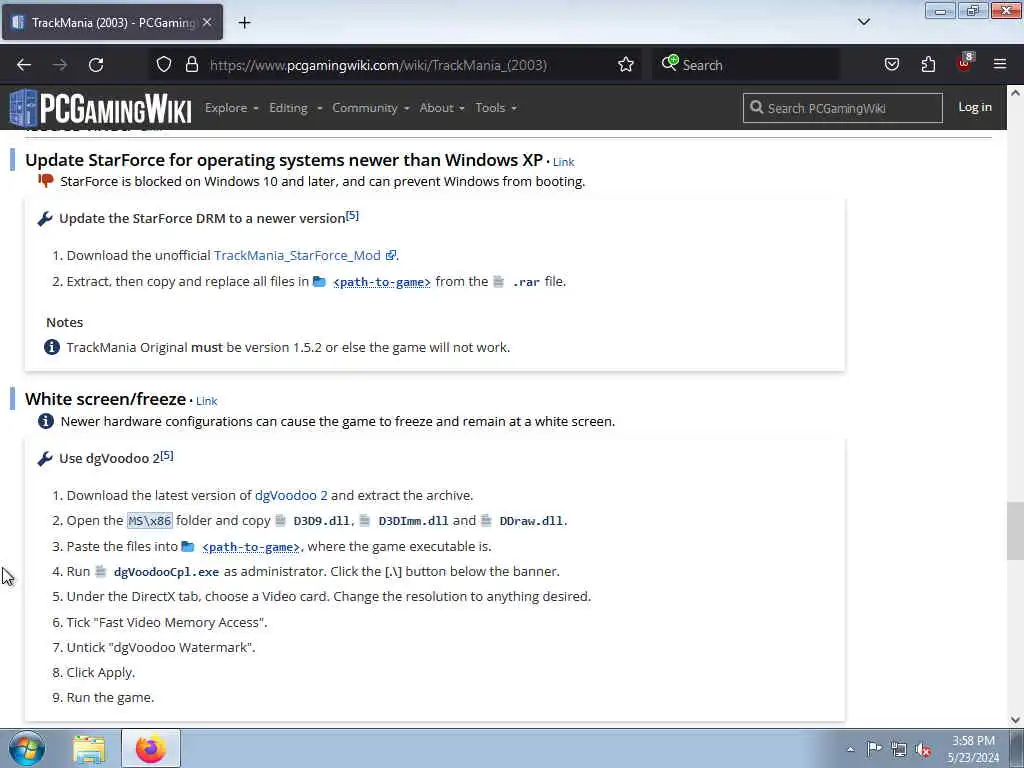Click the network tray icon

tap(899, 749)
